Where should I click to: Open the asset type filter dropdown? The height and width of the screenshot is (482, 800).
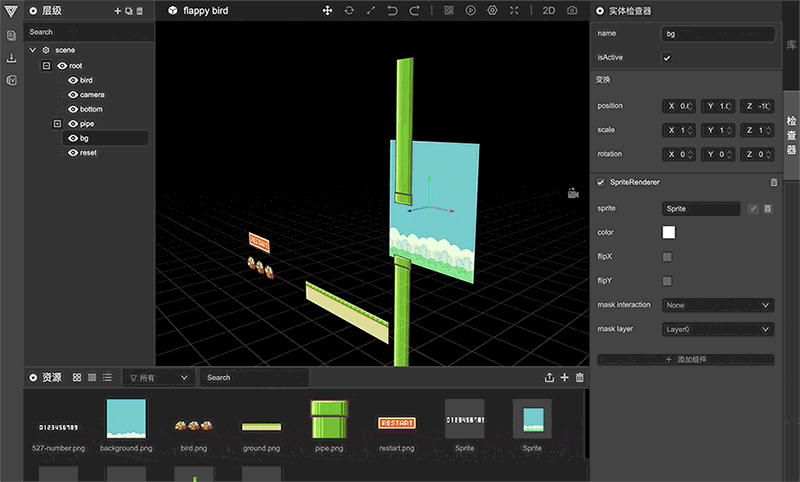(x=159, y=378)
